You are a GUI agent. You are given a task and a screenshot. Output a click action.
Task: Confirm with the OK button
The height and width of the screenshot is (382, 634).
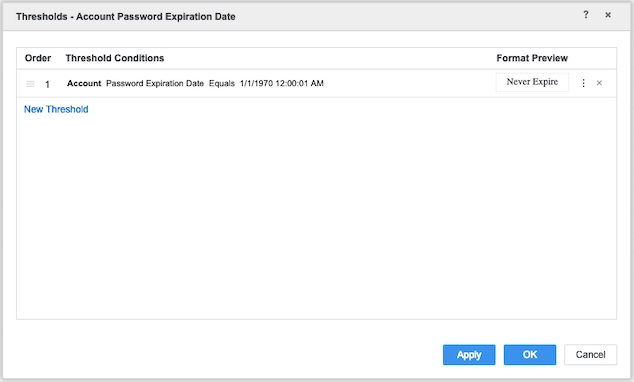(530, 355)
